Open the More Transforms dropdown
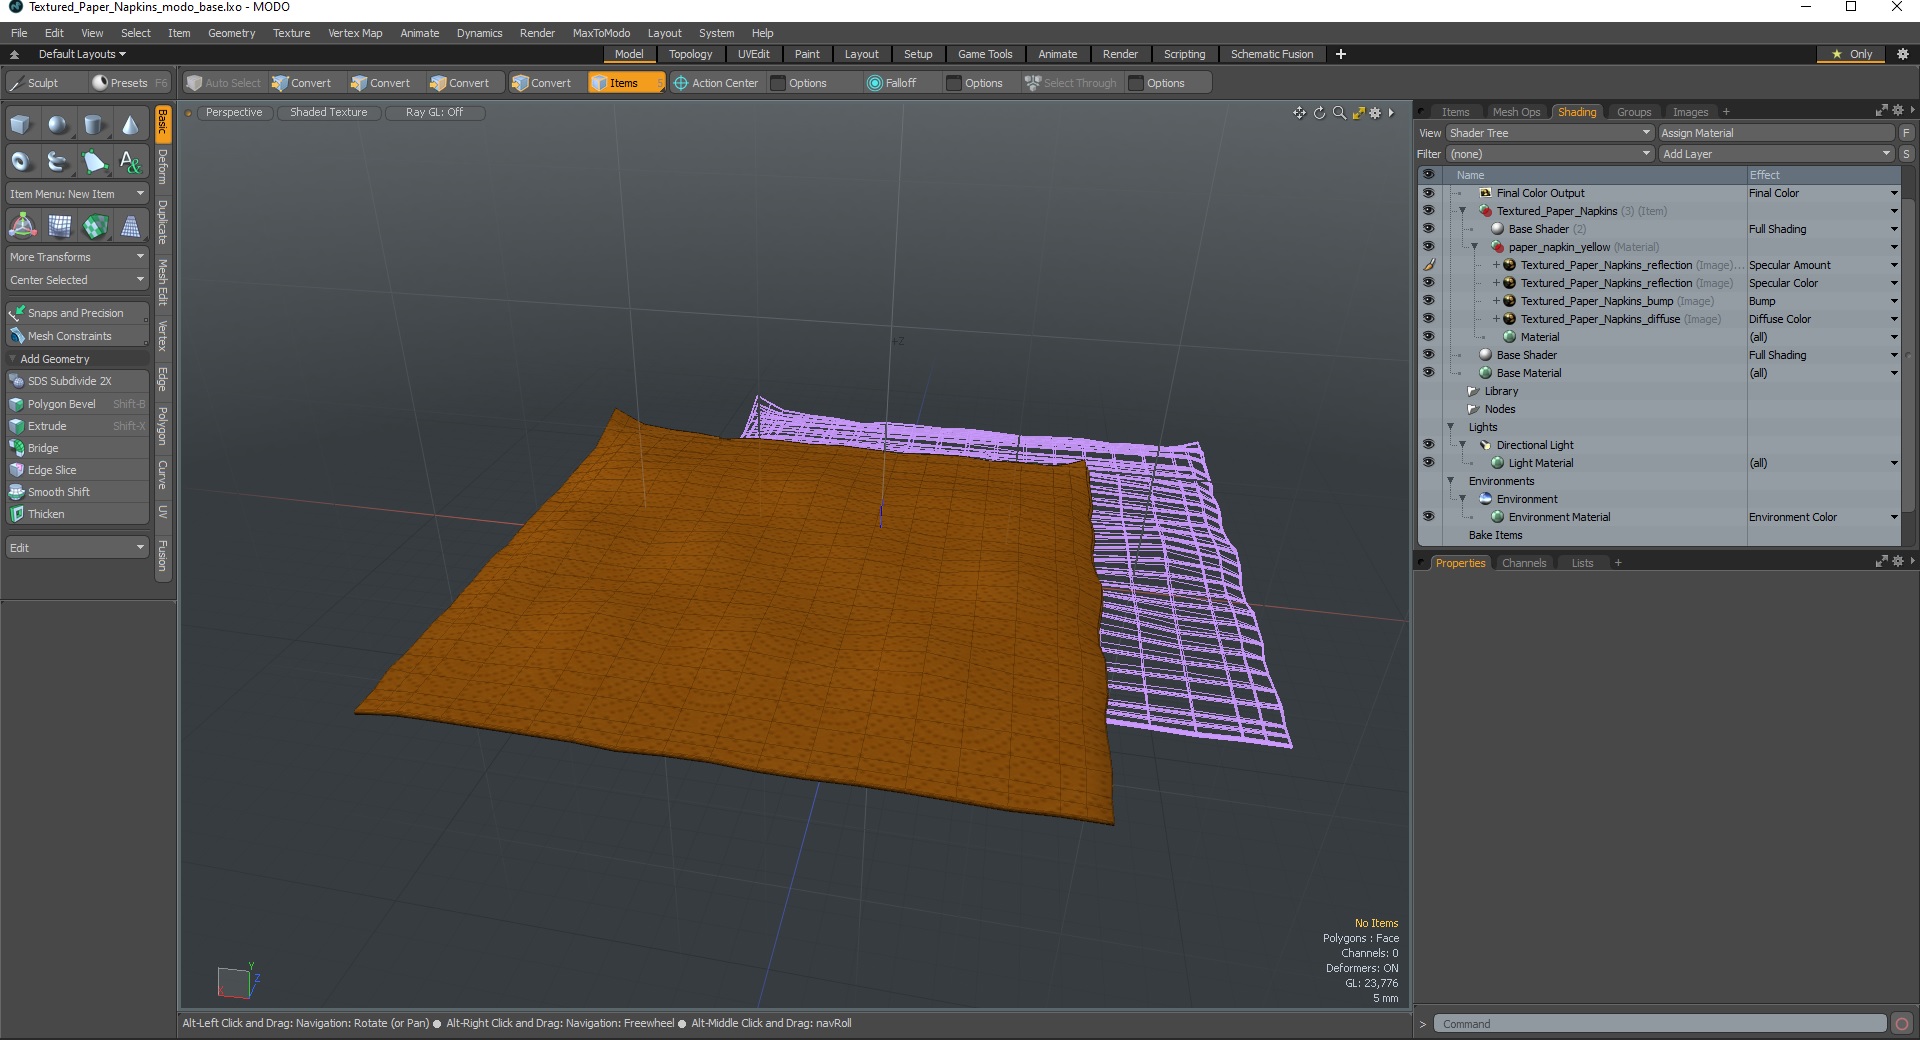The width and height of the screenshot is (1920, 1040). click(78, 257)
